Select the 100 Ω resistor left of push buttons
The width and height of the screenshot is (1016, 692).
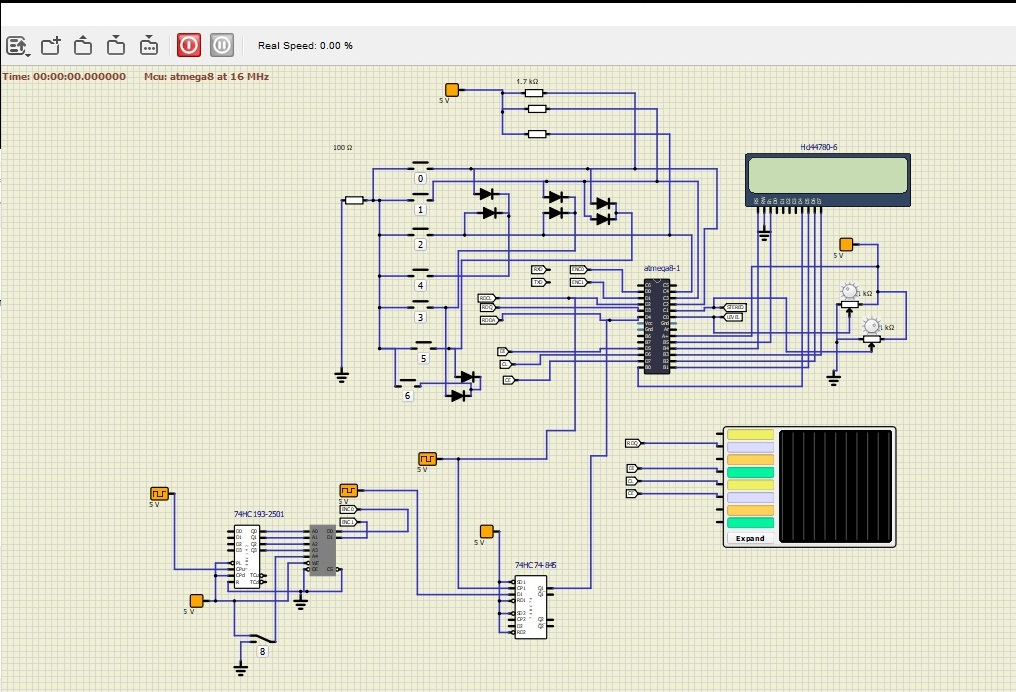(x=354, y=200)
